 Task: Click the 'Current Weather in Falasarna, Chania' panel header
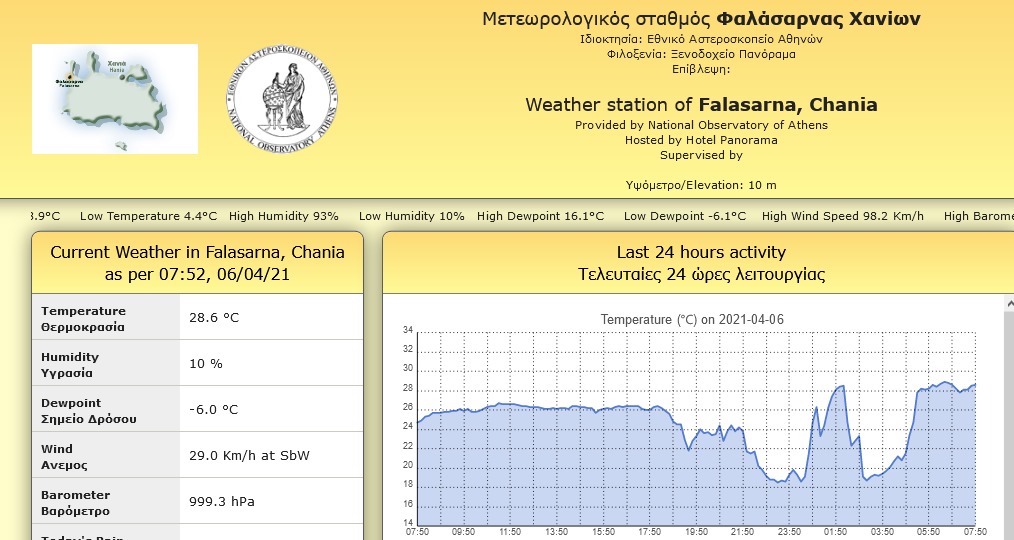(x=197, y=263)
